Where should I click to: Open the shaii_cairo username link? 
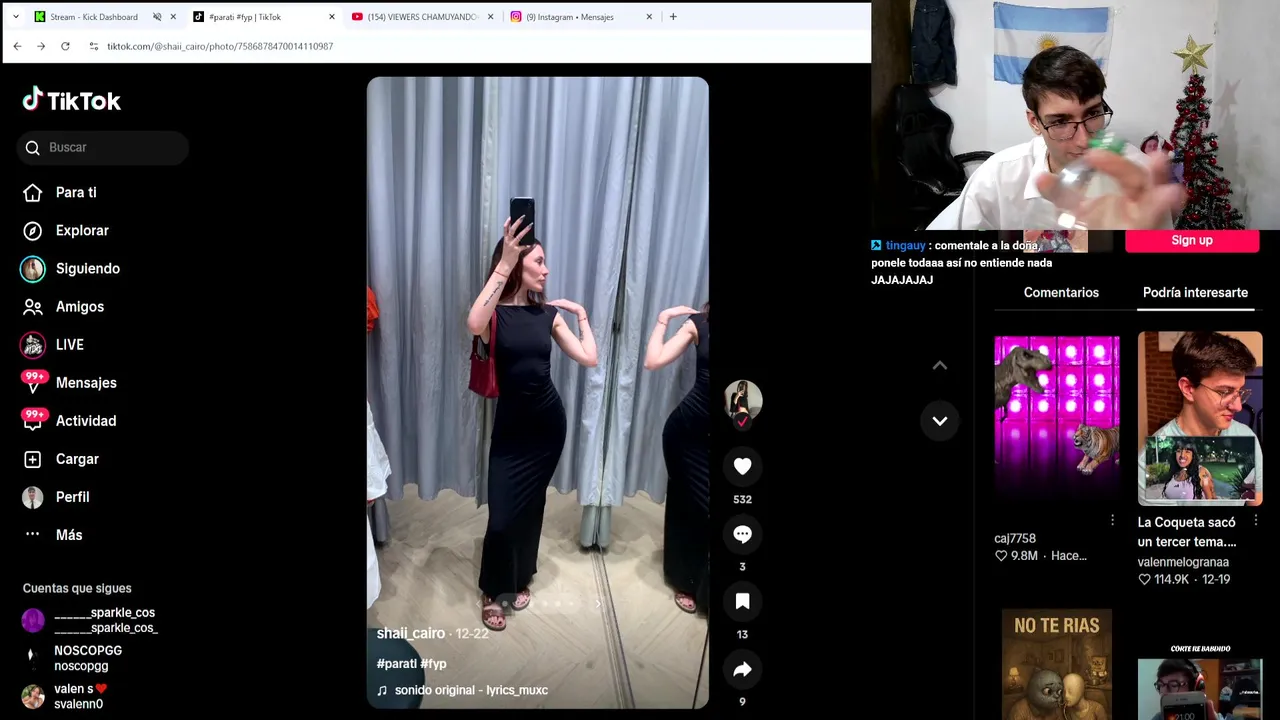[x=411, y=634]
